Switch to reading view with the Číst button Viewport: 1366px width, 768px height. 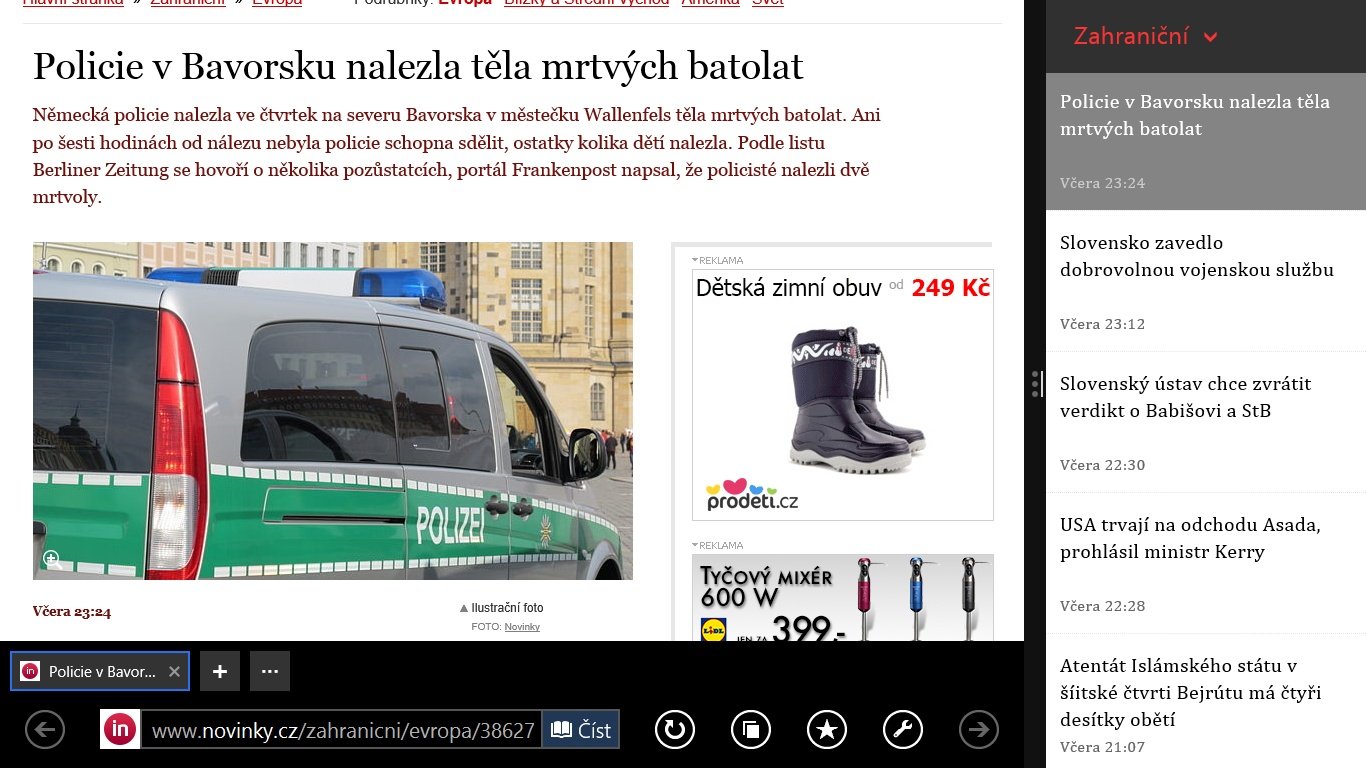(581, 730)
